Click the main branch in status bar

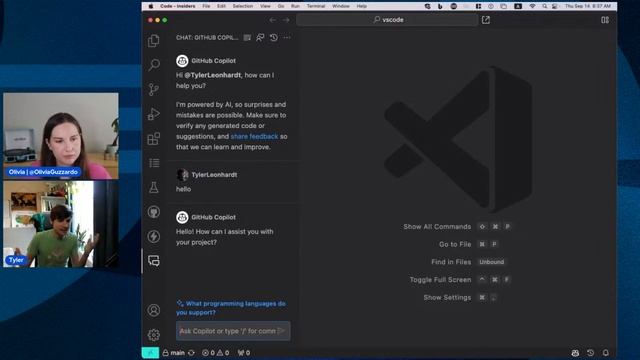coord(174,353)
